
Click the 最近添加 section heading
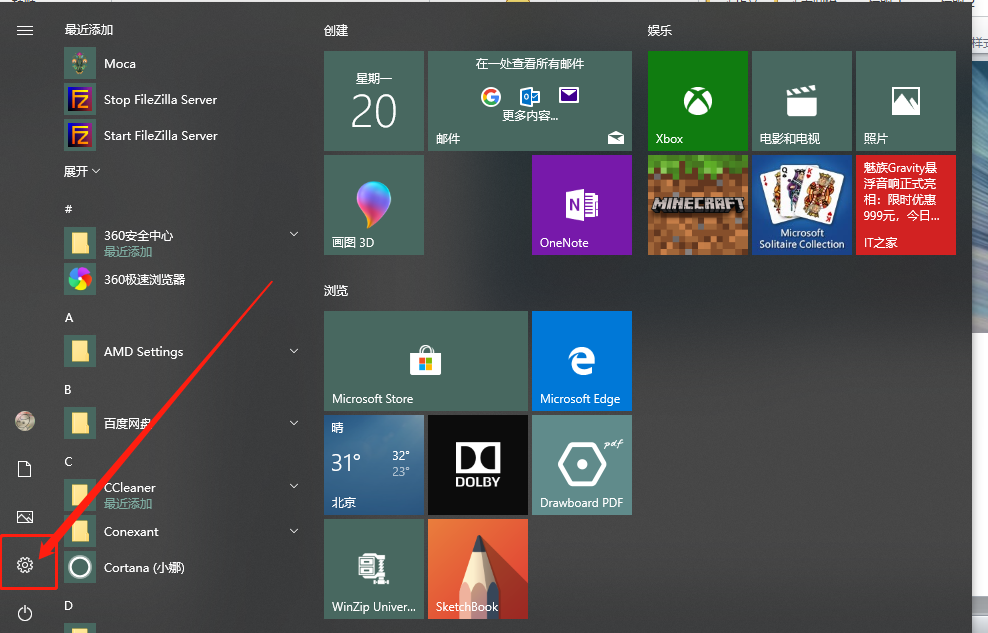pos(89,30)
